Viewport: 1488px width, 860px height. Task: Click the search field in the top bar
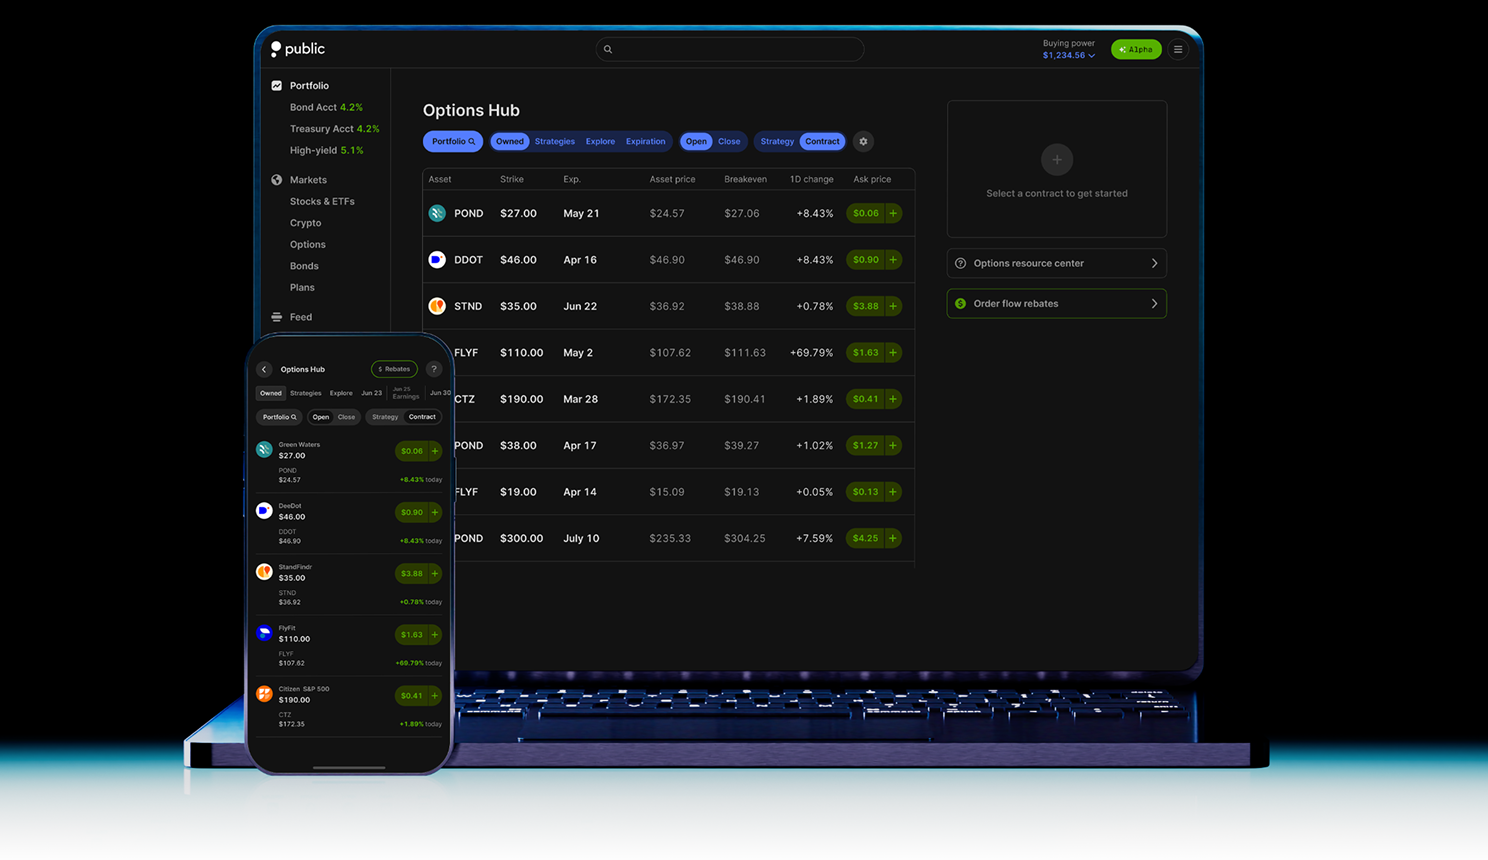coord(730,49)
